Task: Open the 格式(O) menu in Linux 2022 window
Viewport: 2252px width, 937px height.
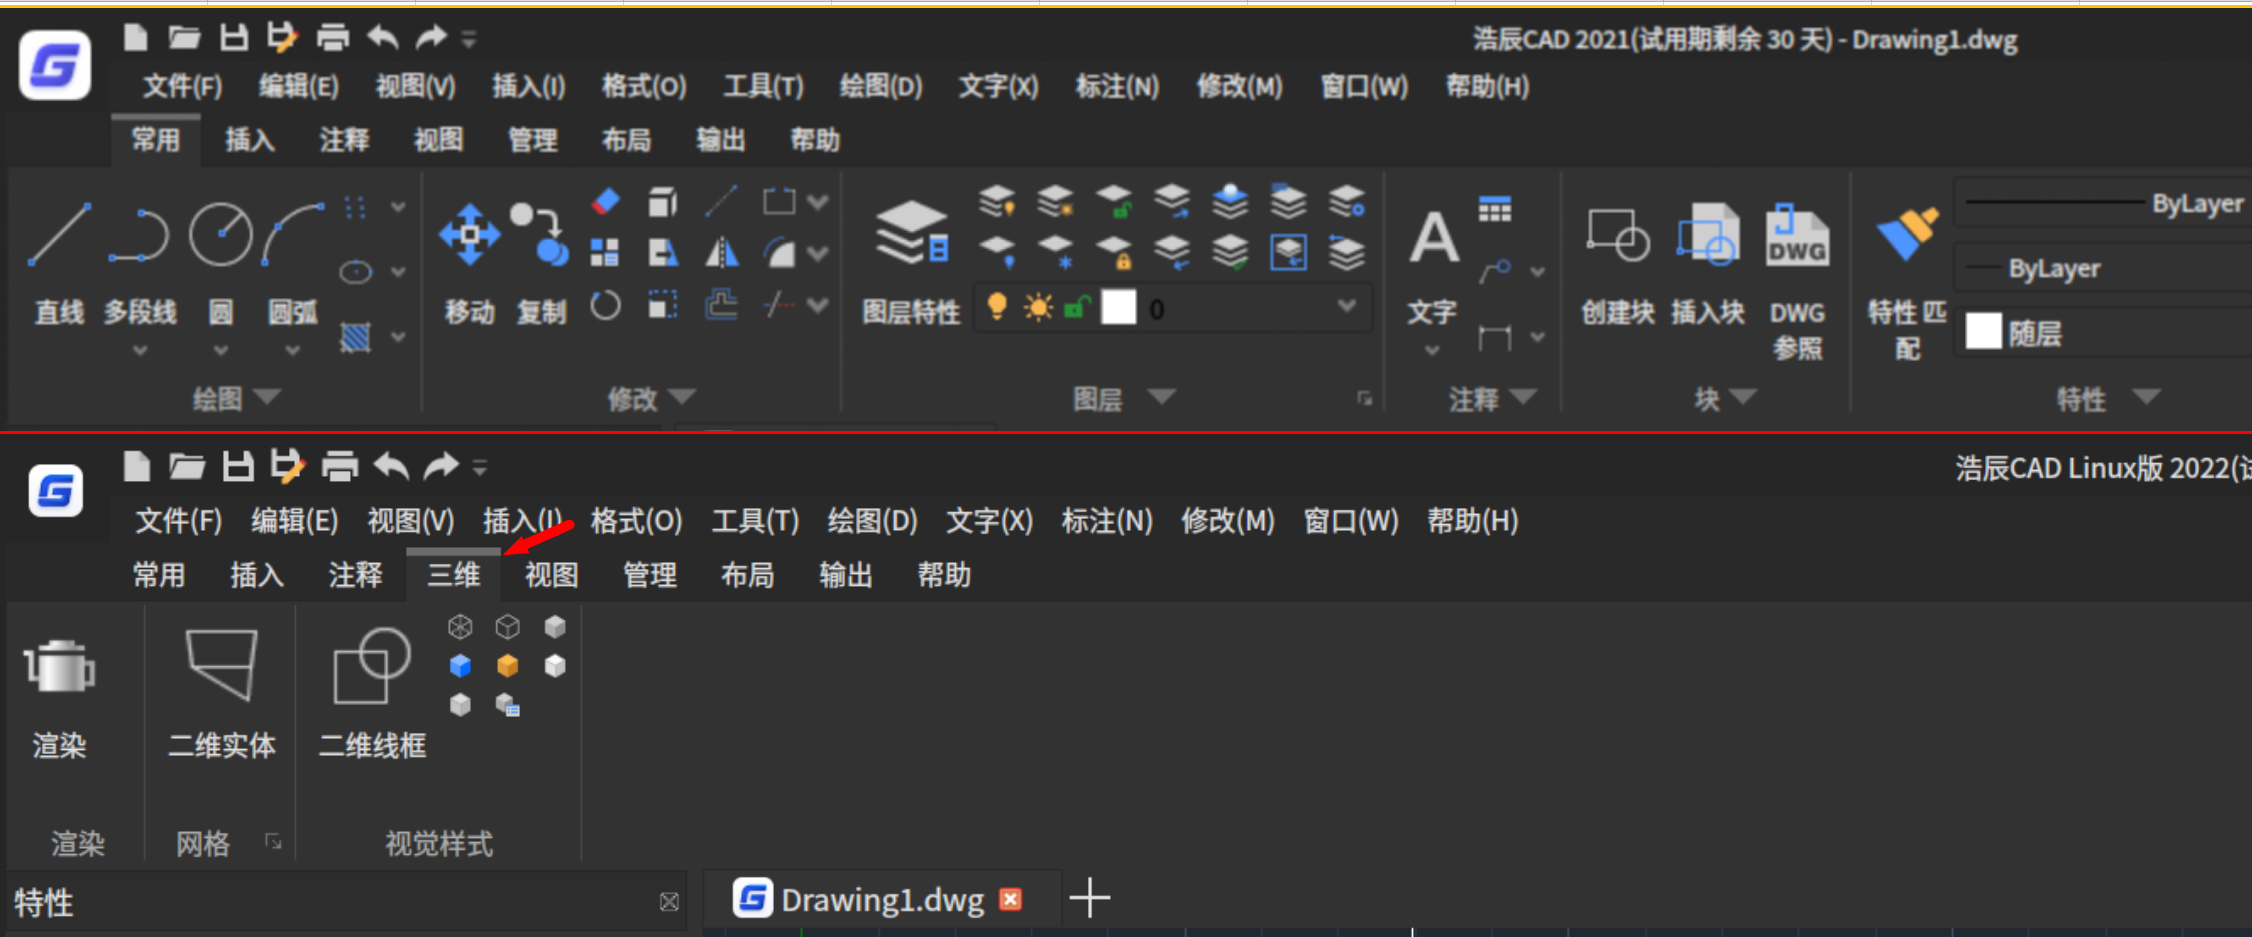Action: [x=636, y=520]
